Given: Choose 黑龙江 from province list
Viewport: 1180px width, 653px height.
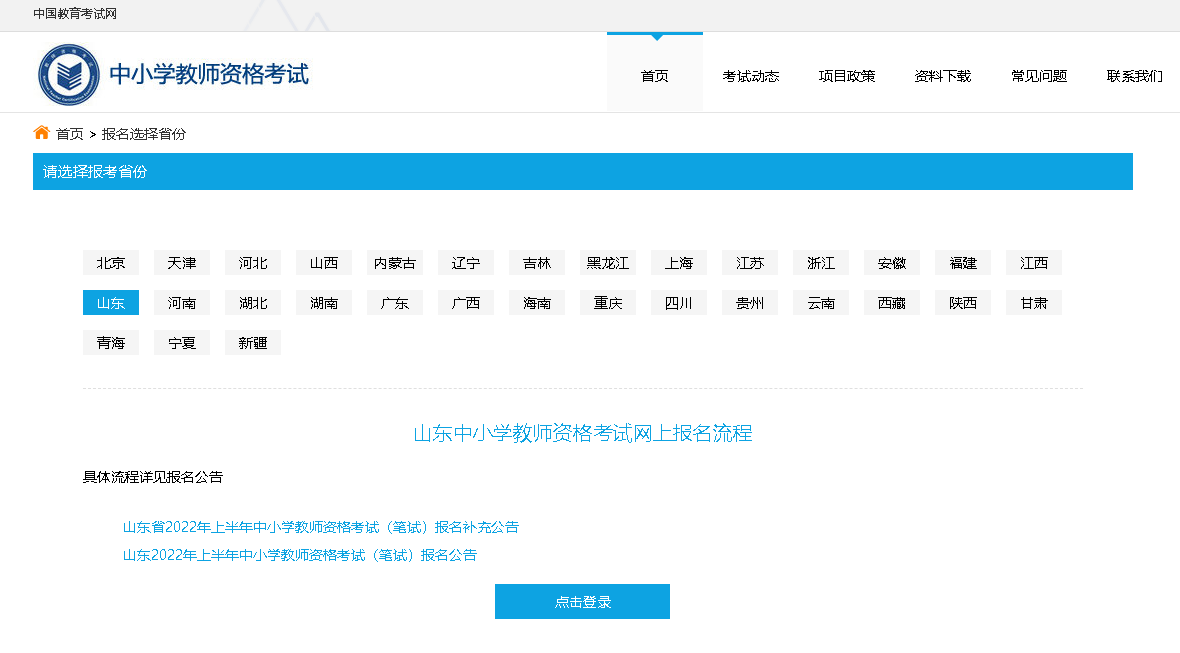Looking at the screenshot, I should (608, 263).
